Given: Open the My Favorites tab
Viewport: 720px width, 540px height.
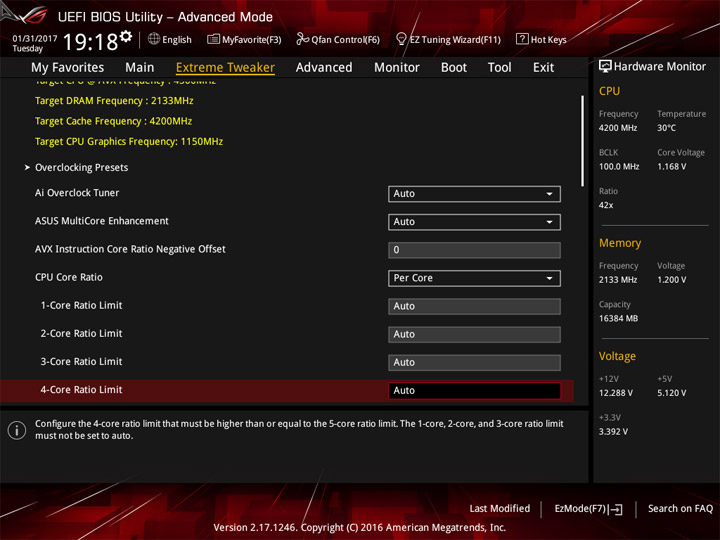Looking at the screenshot, I should pyautogui.click(x=68, y=68).
